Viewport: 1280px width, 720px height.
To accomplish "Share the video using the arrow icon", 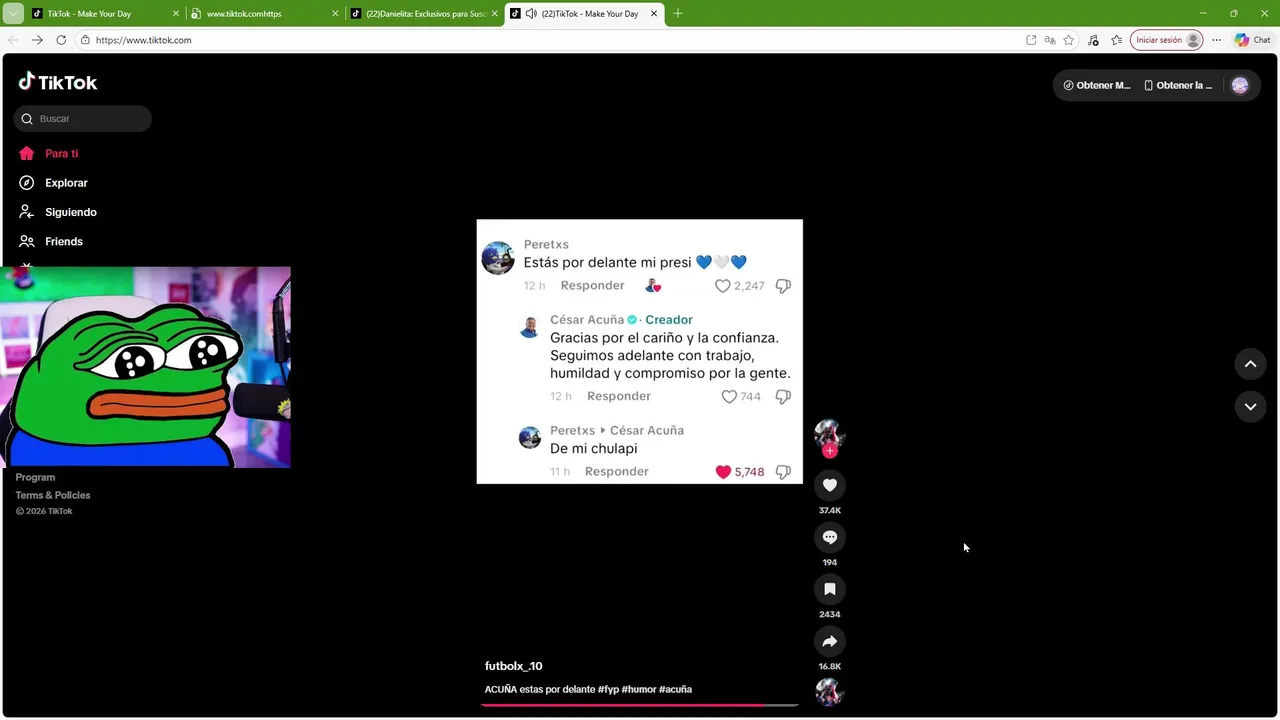I will (829, 641).
